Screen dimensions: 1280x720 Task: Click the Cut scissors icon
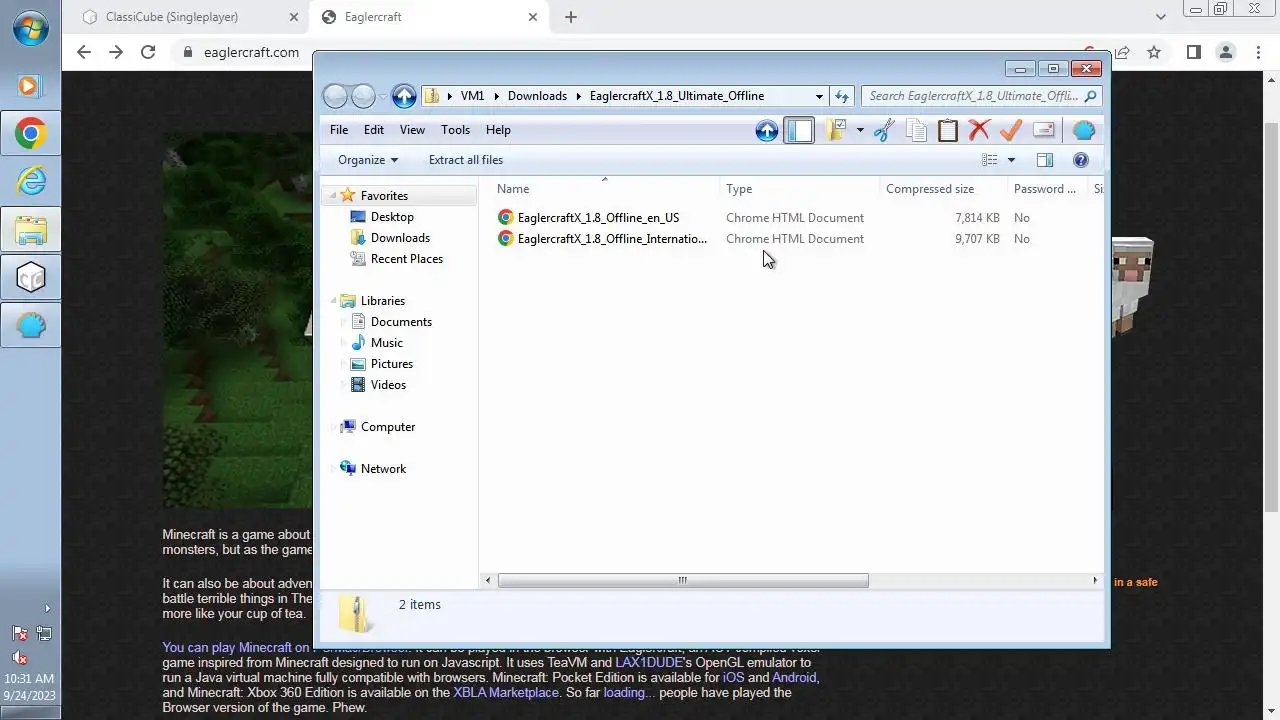[884, 130]
